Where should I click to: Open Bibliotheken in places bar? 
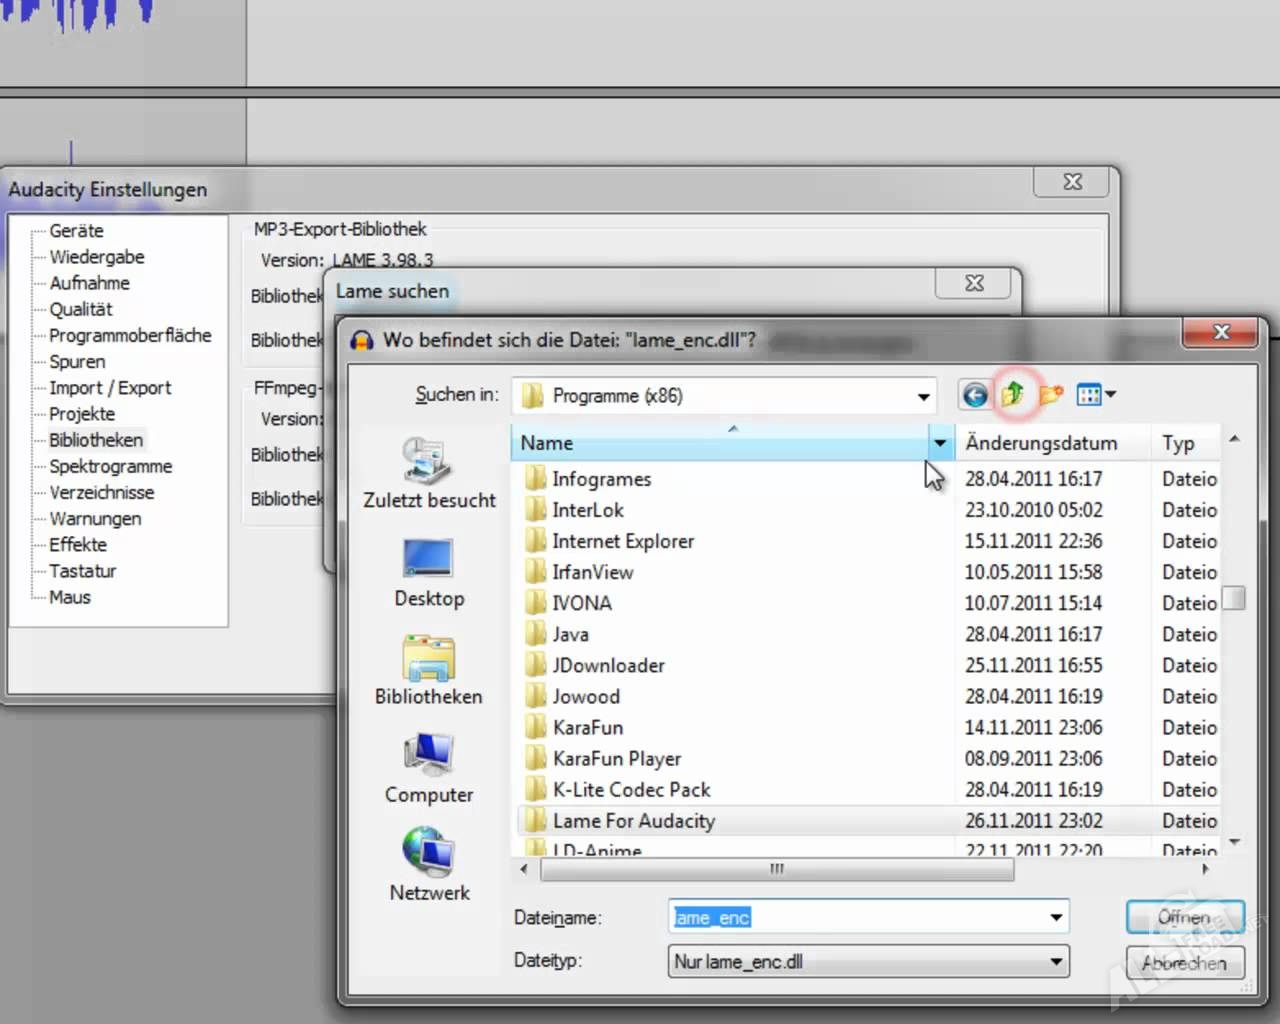click(x=429, y=670)
